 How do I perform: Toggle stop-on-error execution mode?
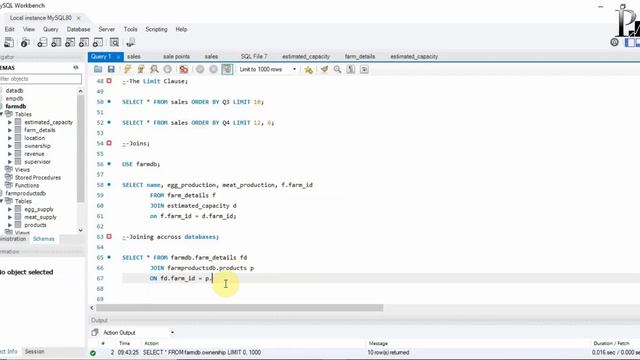click(x=184, y=69)
